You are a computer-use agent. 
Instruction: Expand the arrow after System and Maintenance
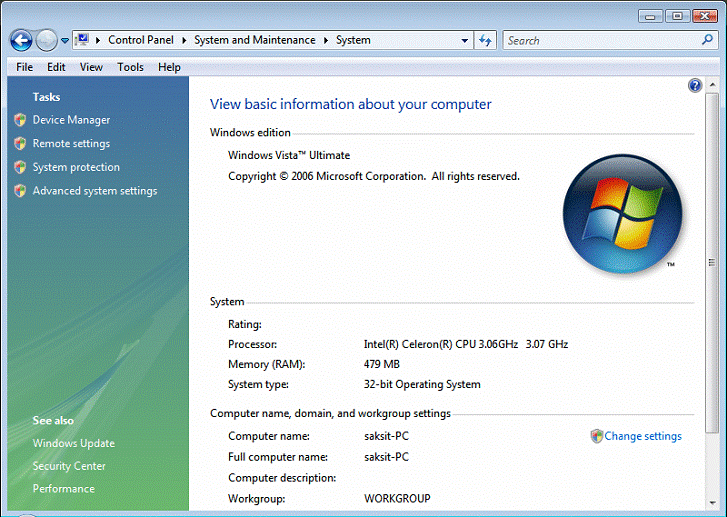pyautogui.click(x=326, y=40)
